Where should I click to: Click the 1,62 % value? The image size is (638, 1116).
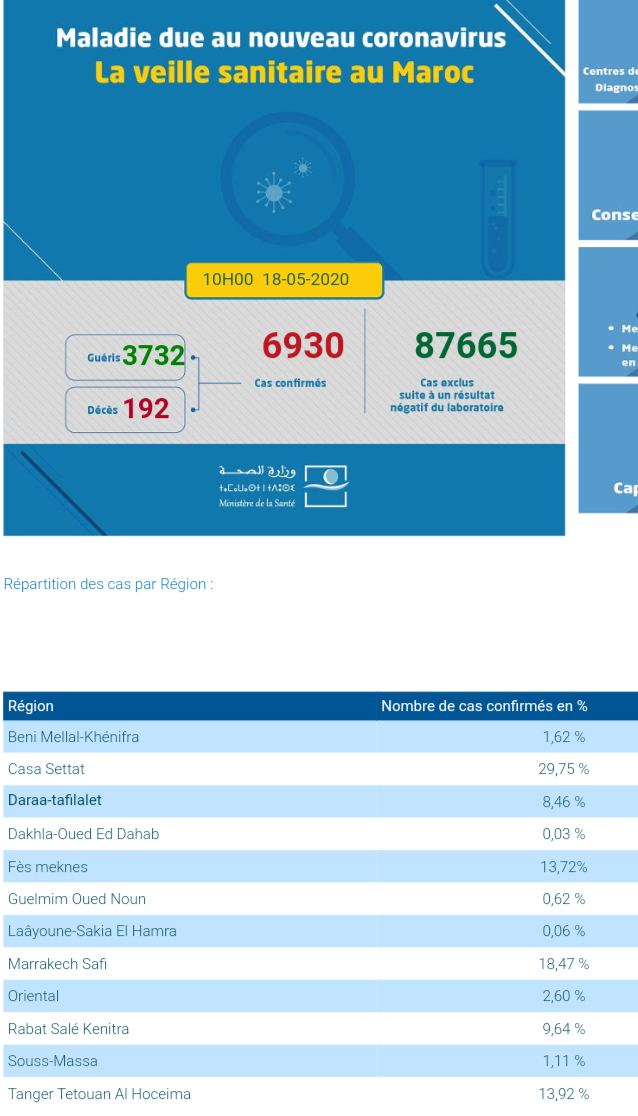(563, 737)
